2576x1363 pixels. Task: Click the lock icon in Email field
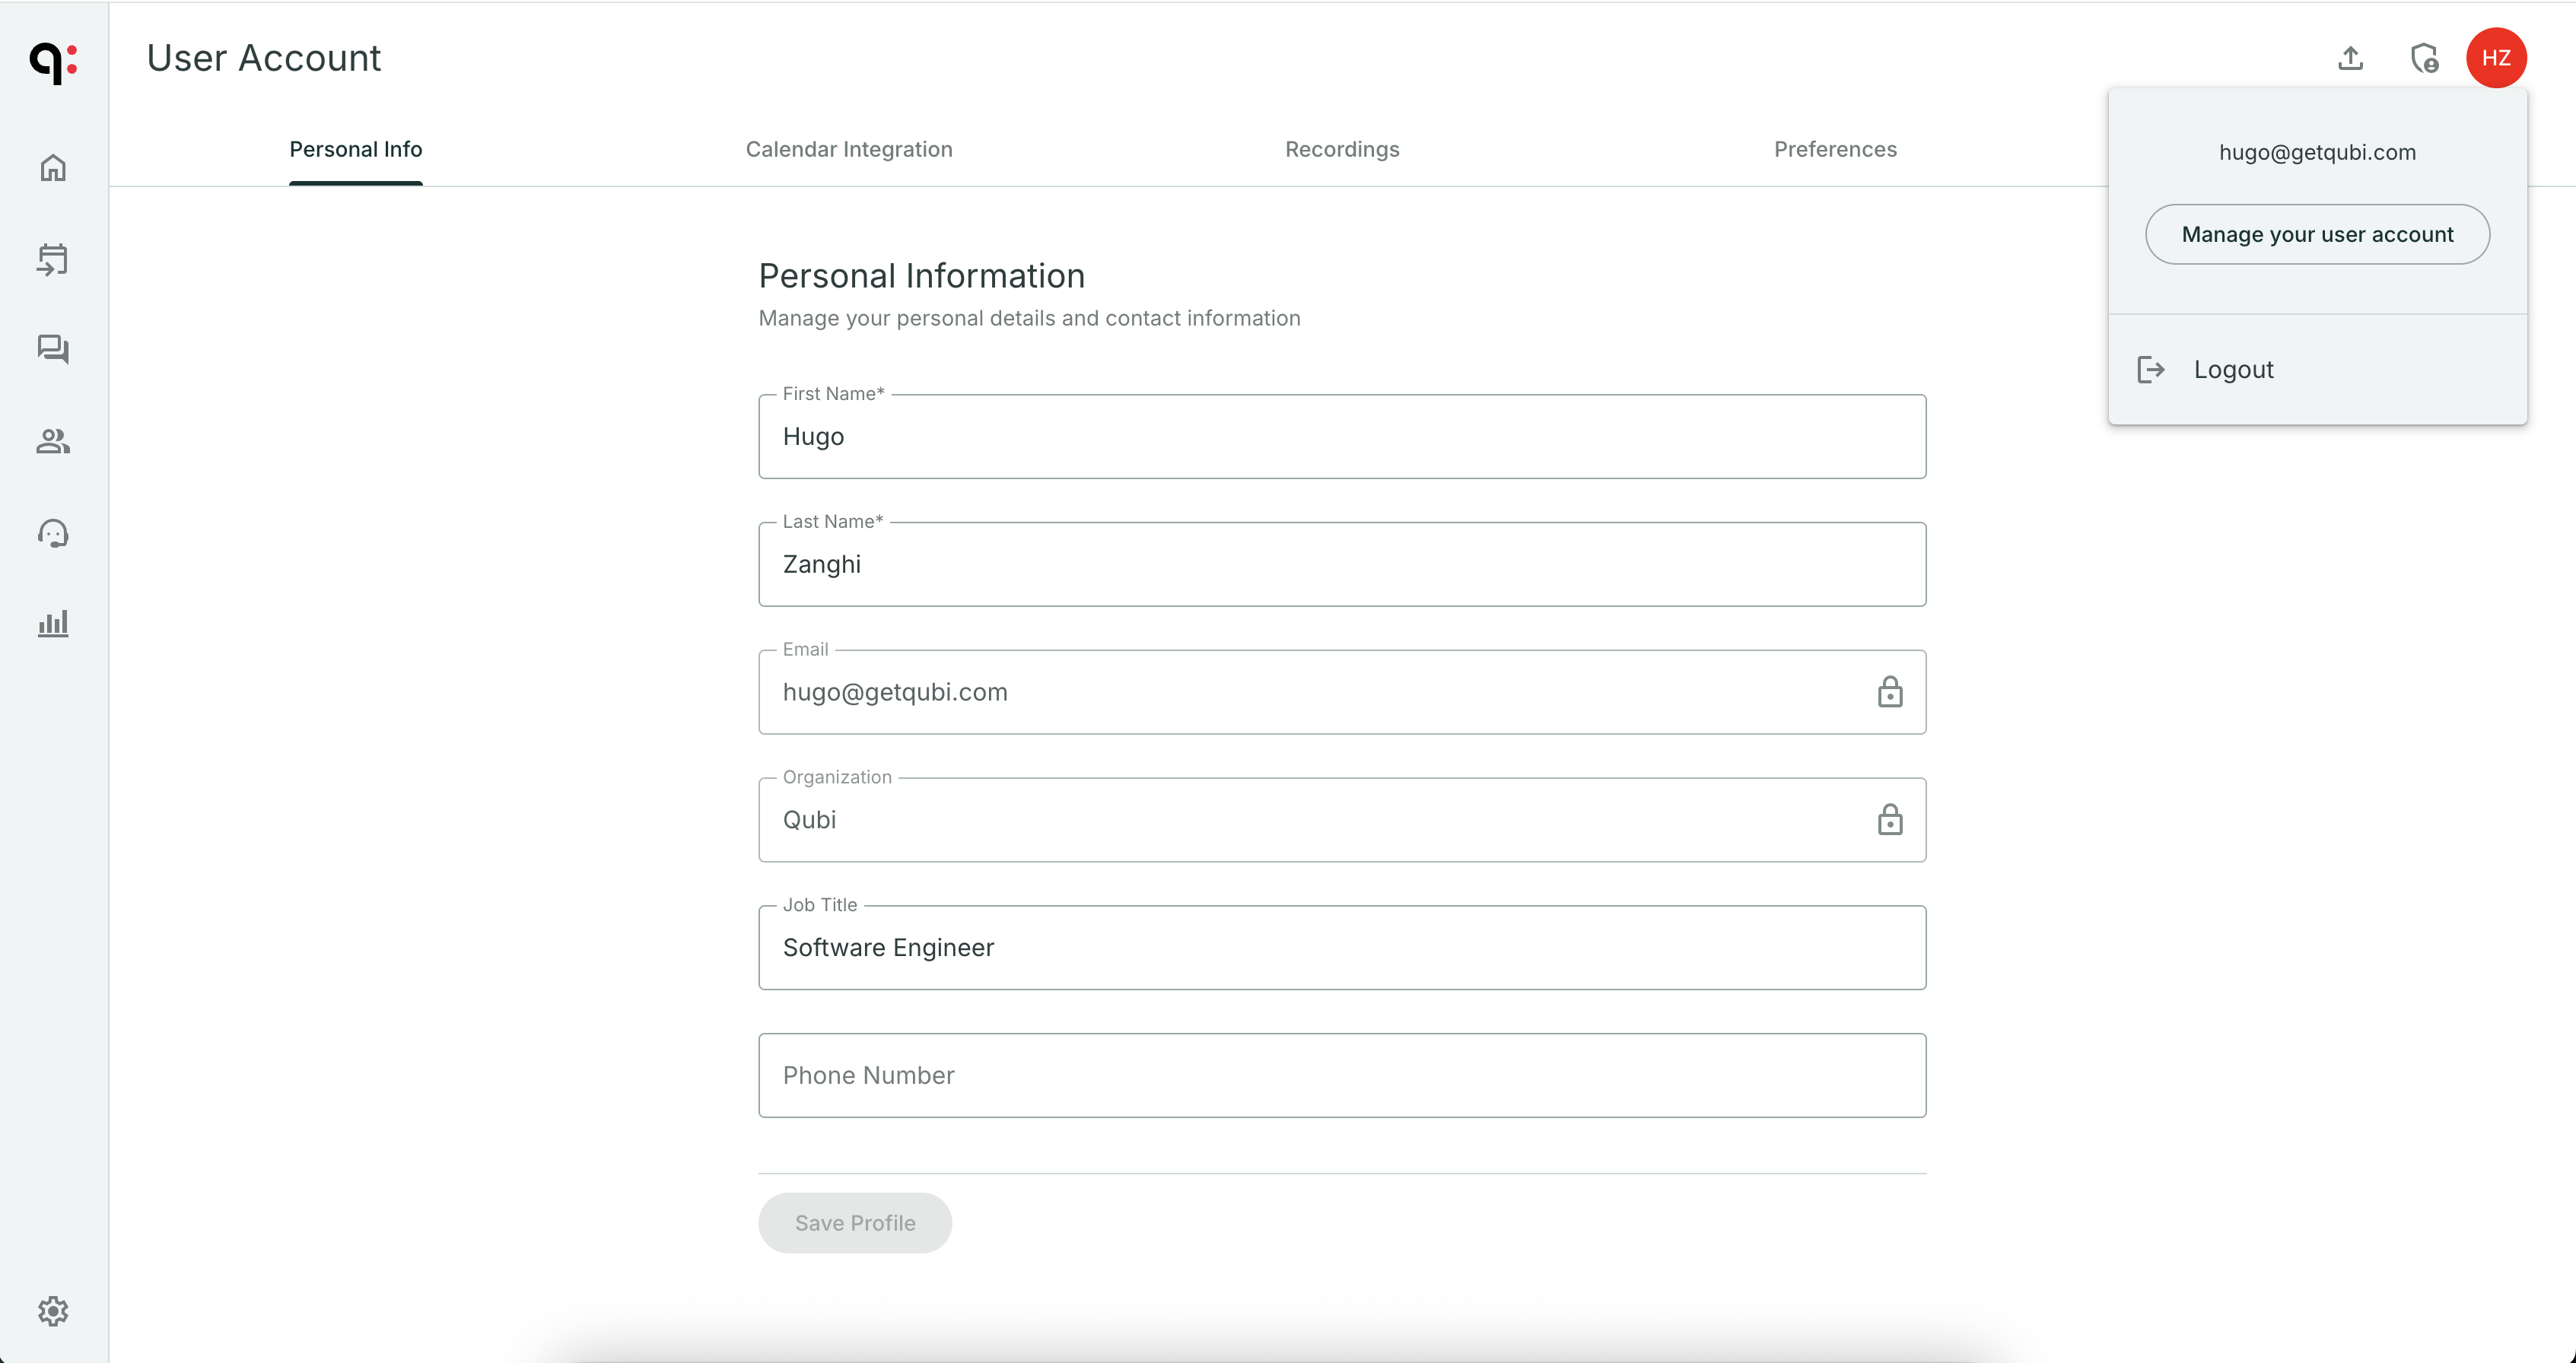click(x=1890, y=692)
